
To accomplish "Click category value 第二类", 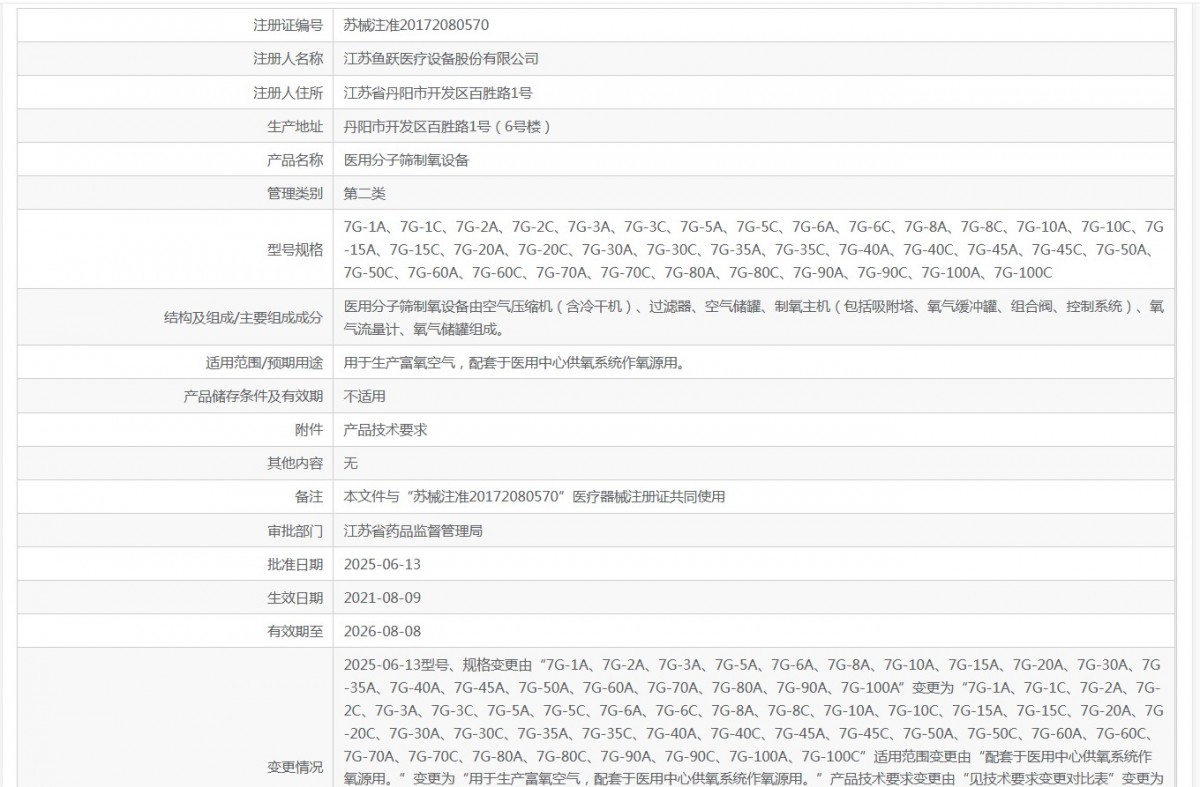I will 364,194.
